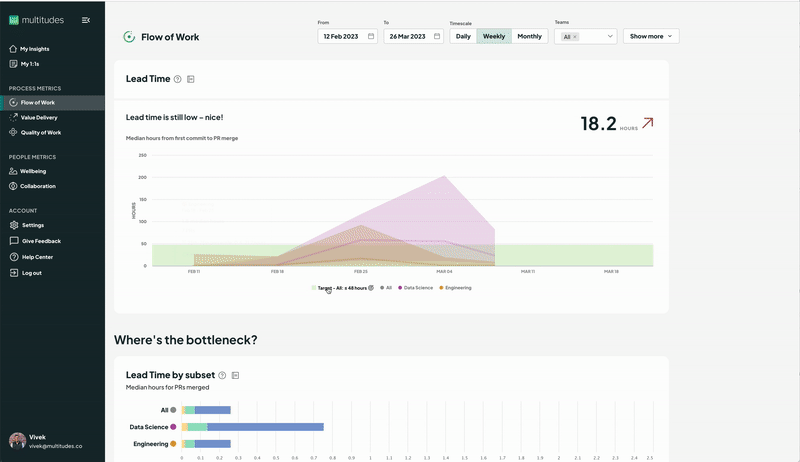Click the trend arrow next to 18.2 hours
The width and height of the screenshot is (800, 462).
click(x=648, y=123)
